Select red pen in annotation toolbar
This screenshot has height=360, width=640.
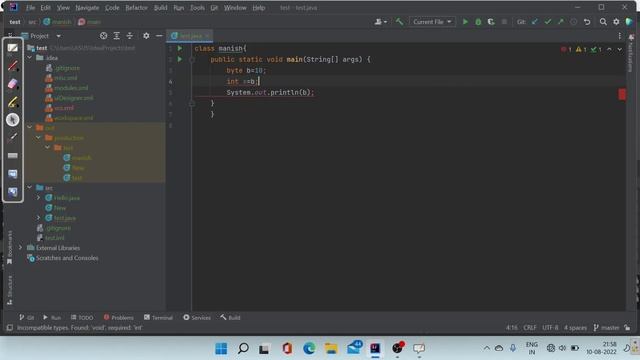pyautogui.click(x=13, y=66)
